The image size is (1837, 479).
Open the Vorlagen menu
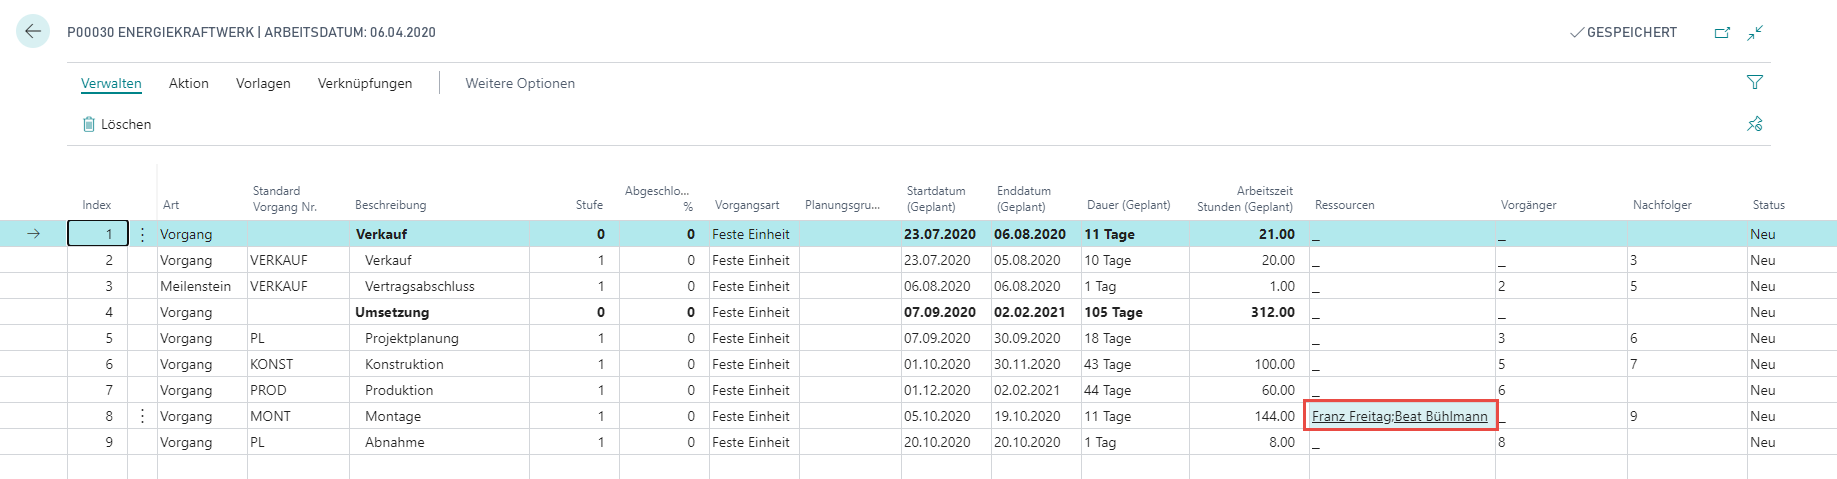point(263,83)
